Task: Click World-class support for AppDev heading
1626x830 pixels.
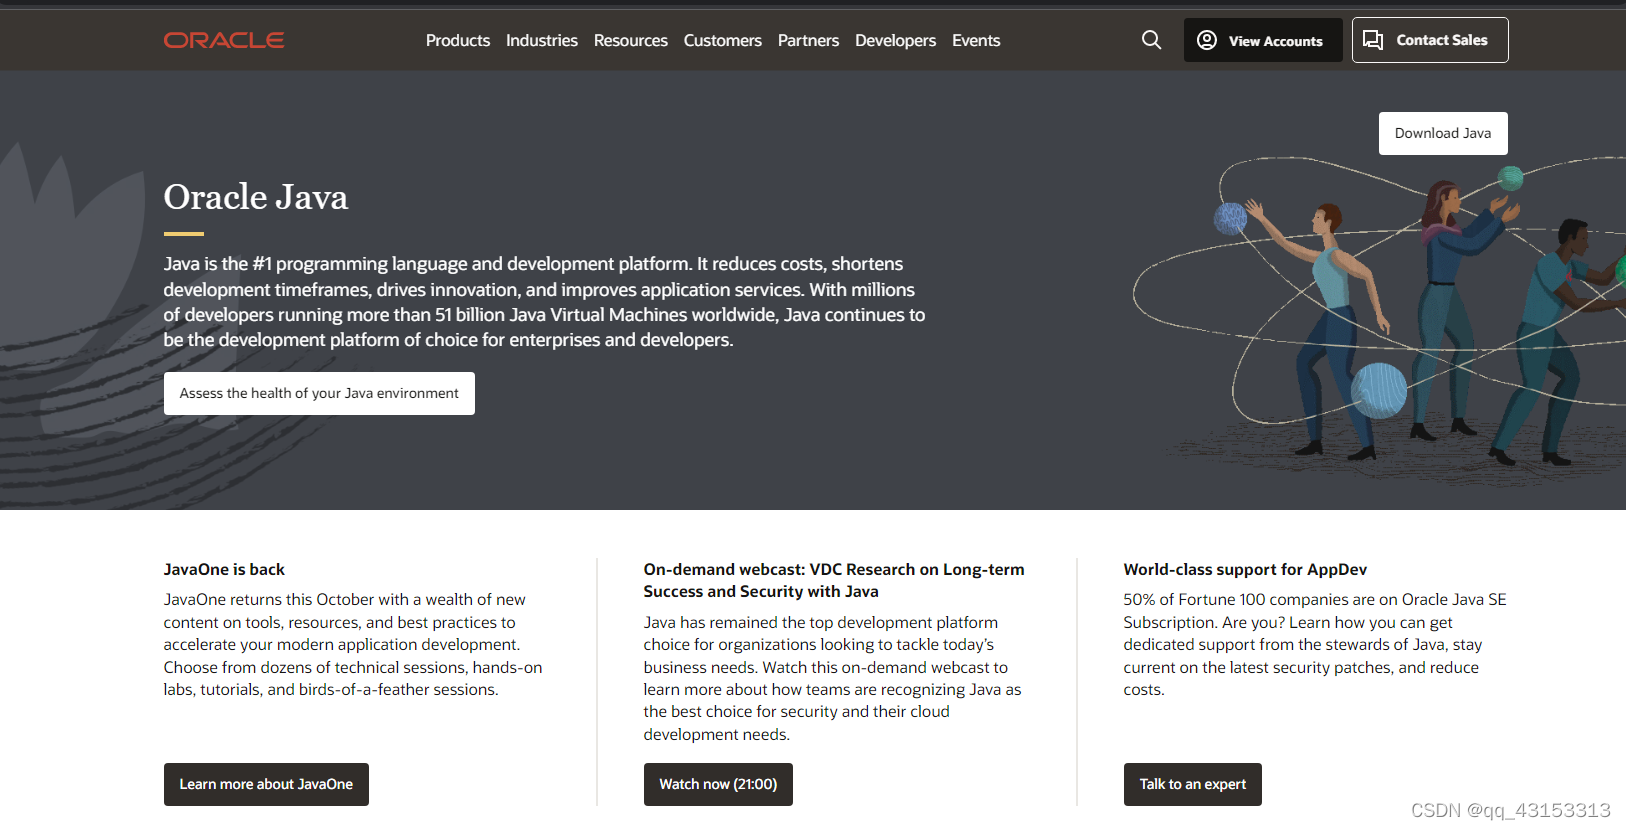Action: (1245, 569)
